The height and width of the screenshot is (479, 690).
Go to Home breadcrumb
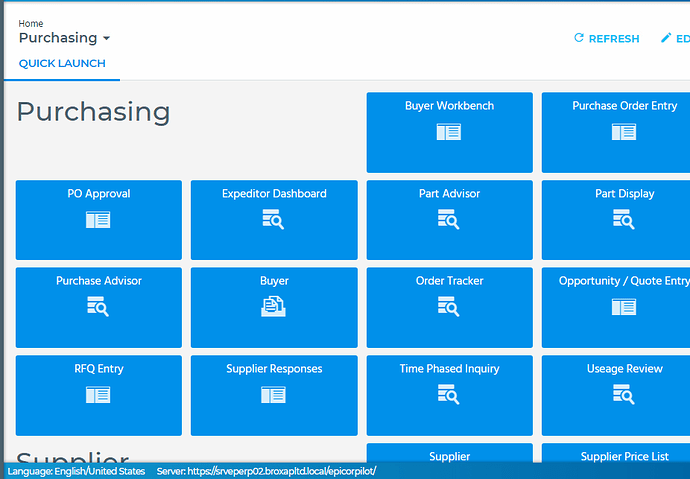tap(31, 23)
